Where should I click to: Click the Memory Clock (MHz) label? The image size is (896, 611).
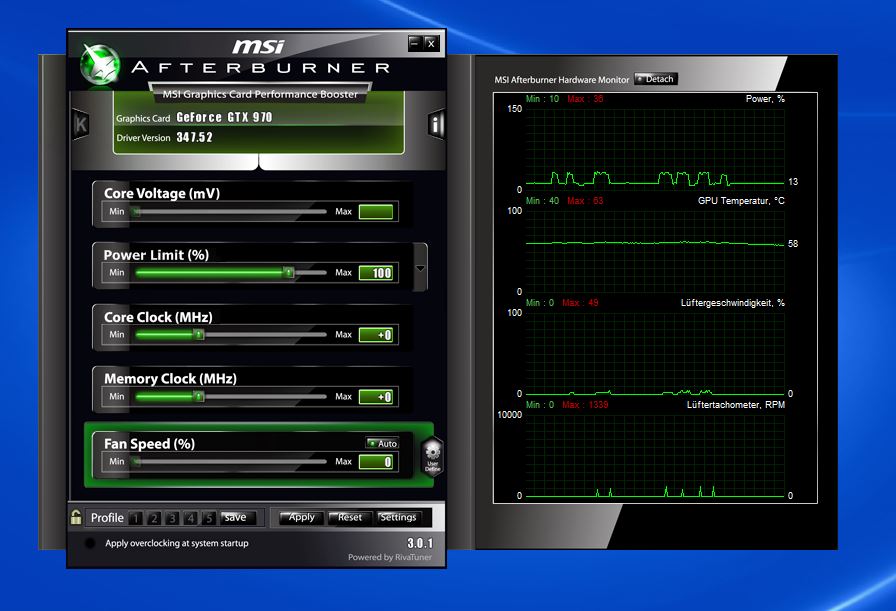[x=170, y=378]
